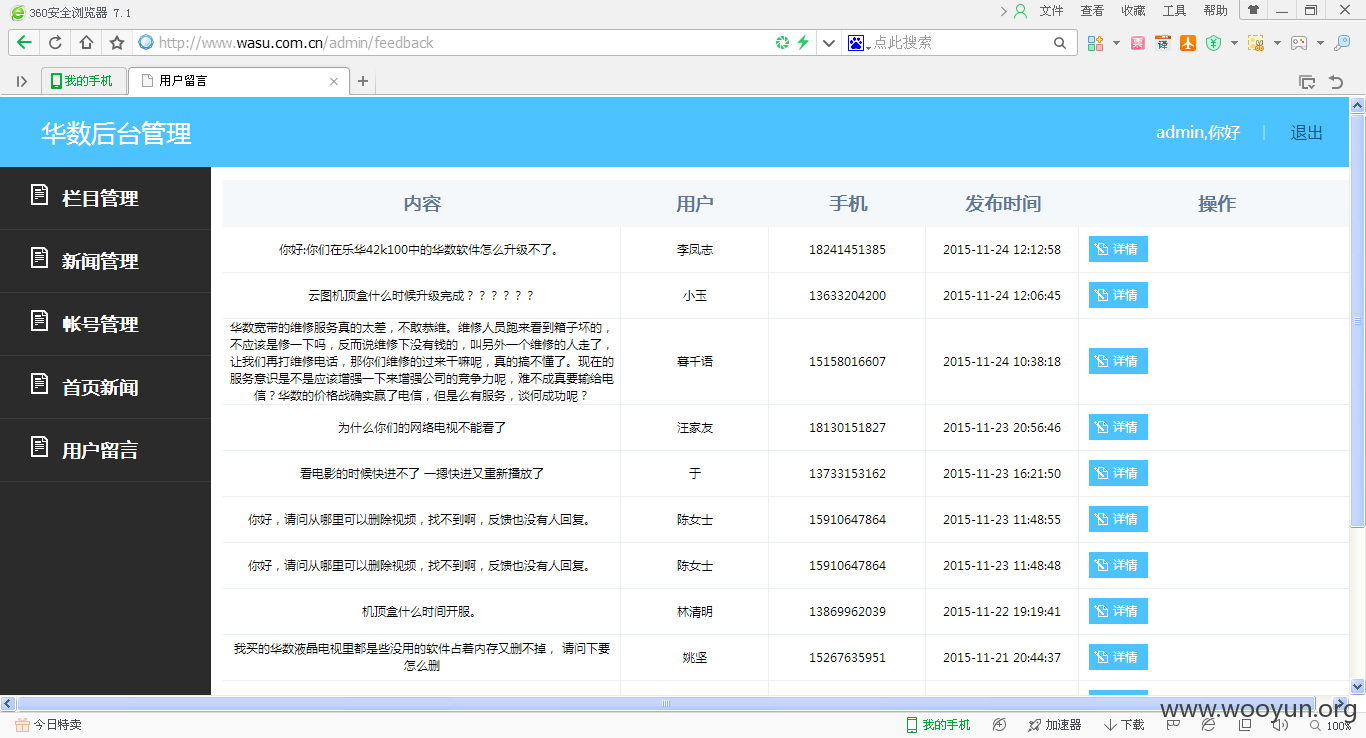This screenshot has height=738, width=1366.
Task: Open the 收藏 menu
Action: (1133, 11)
